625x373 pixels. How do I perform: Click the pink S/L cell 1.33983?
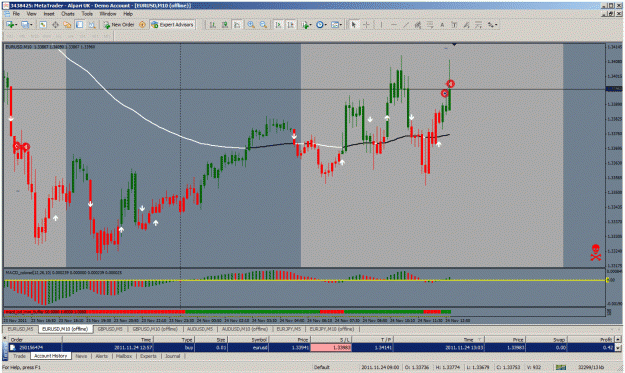[x=331, y=348]
